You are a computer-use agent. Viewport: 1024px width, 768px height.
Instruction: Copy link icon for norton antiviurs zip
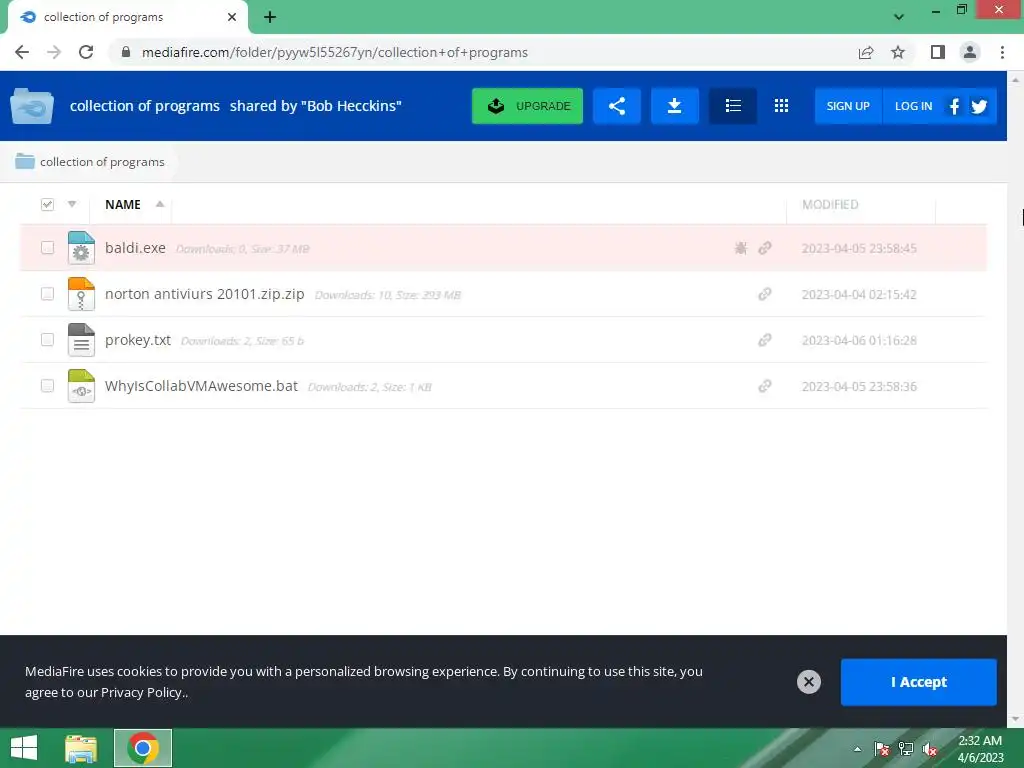tap(765, 295)
